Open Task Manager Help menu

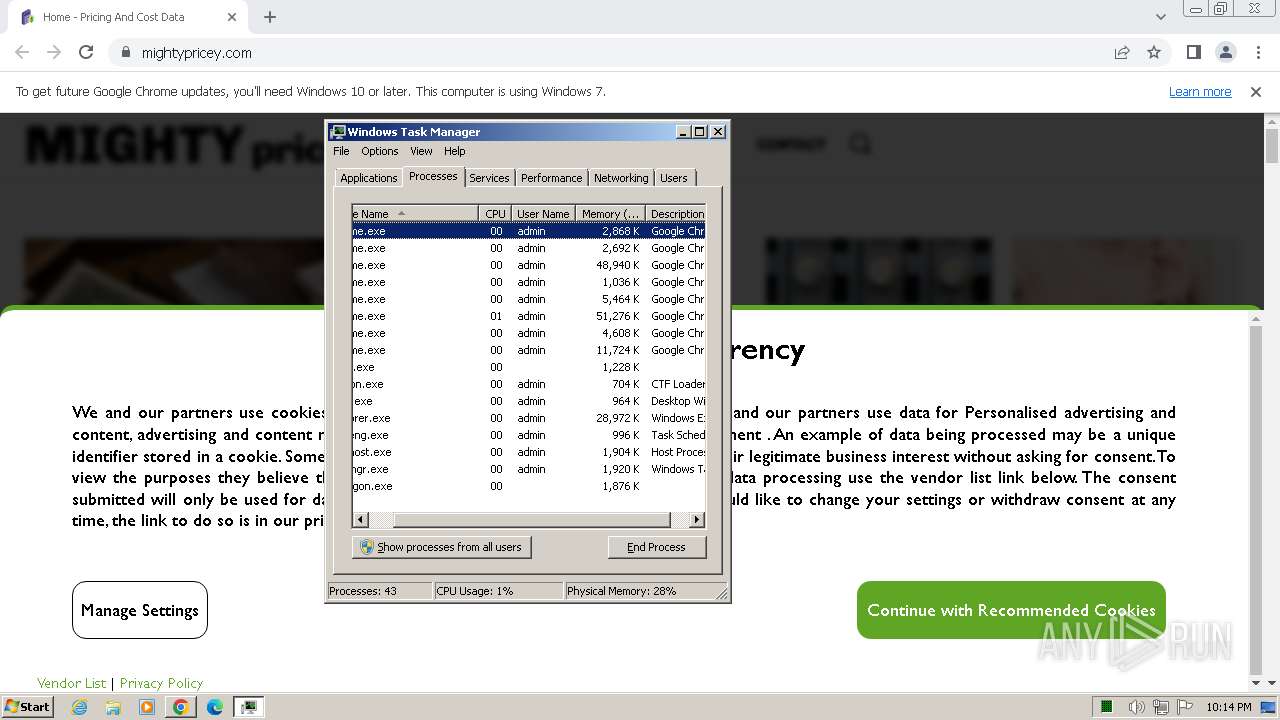point(455,151)
